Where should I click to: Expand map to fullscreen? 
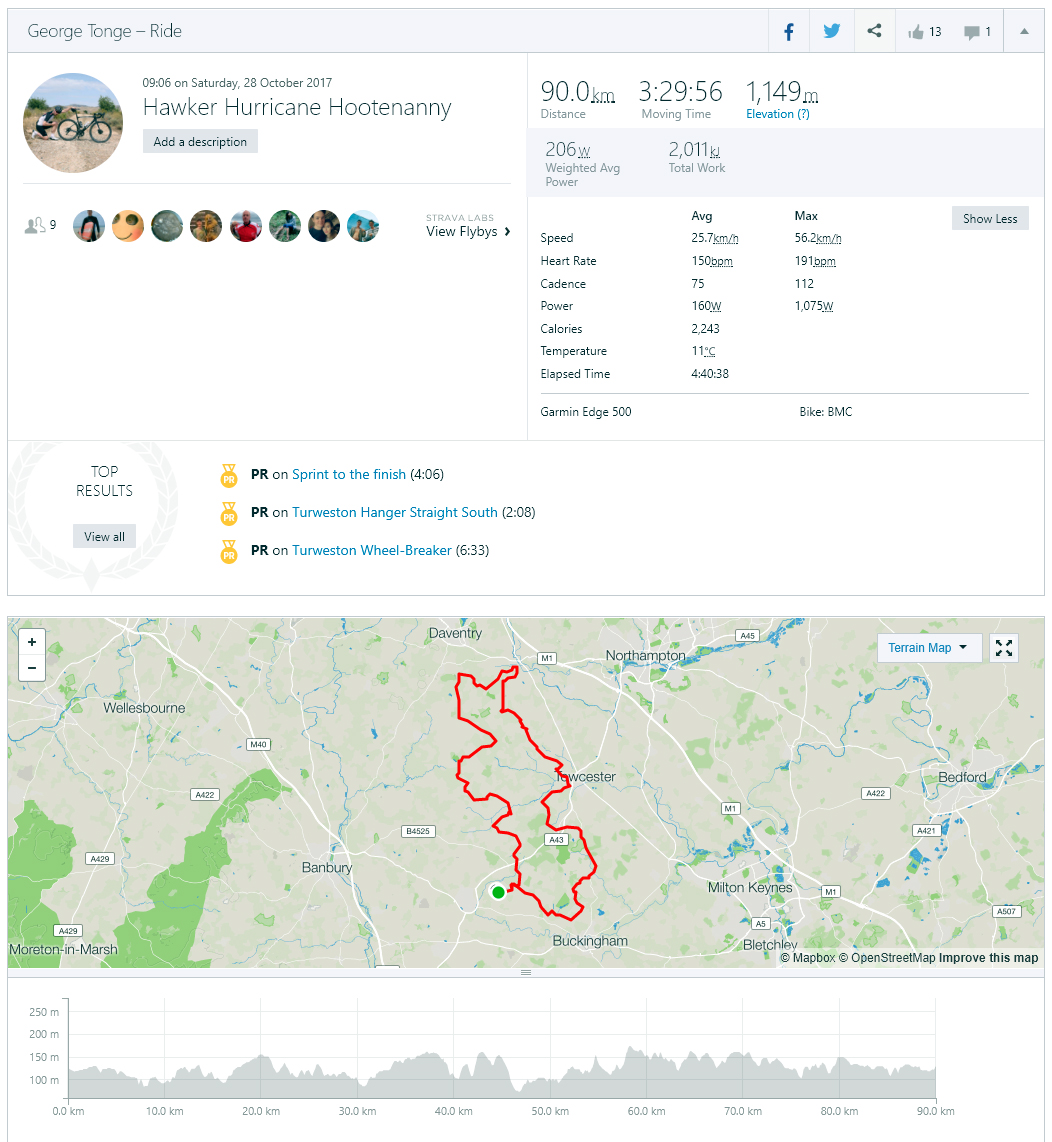1004,648
